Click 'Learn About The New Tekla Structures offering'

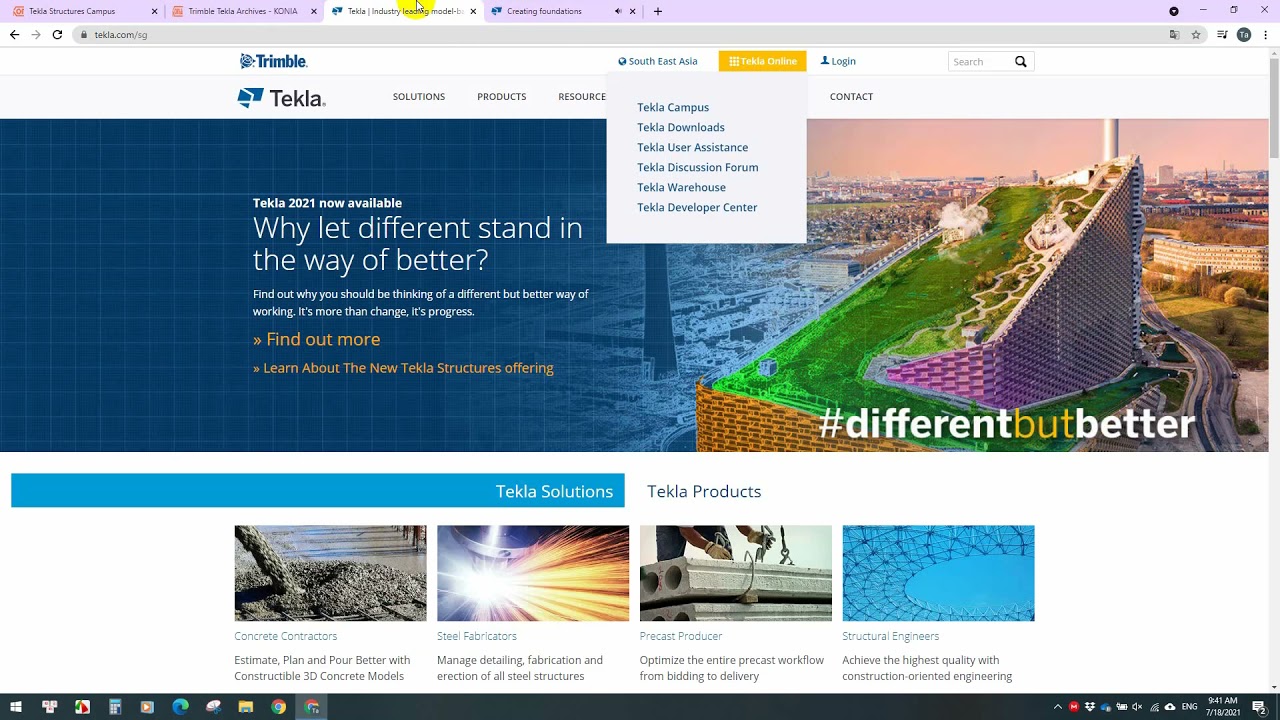pyautogui.click(x=403, y=368)
